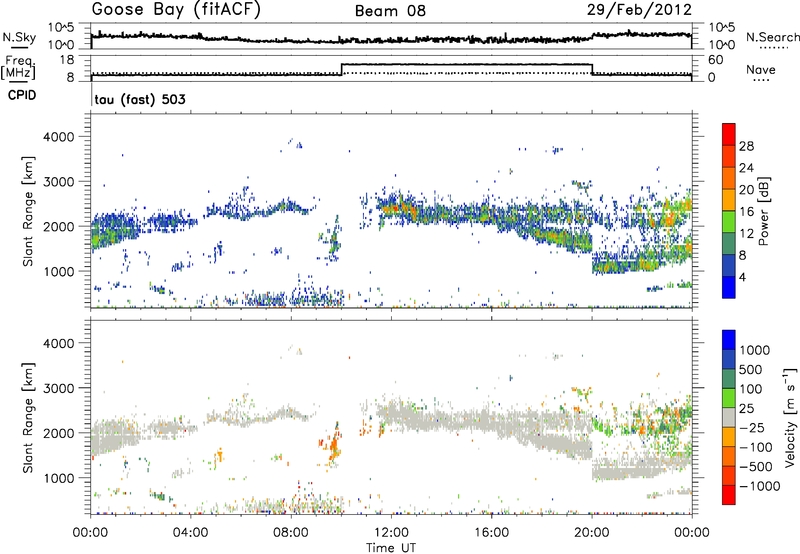Click the "Goose Bay (fitACF)" plot title

point(176,10)
